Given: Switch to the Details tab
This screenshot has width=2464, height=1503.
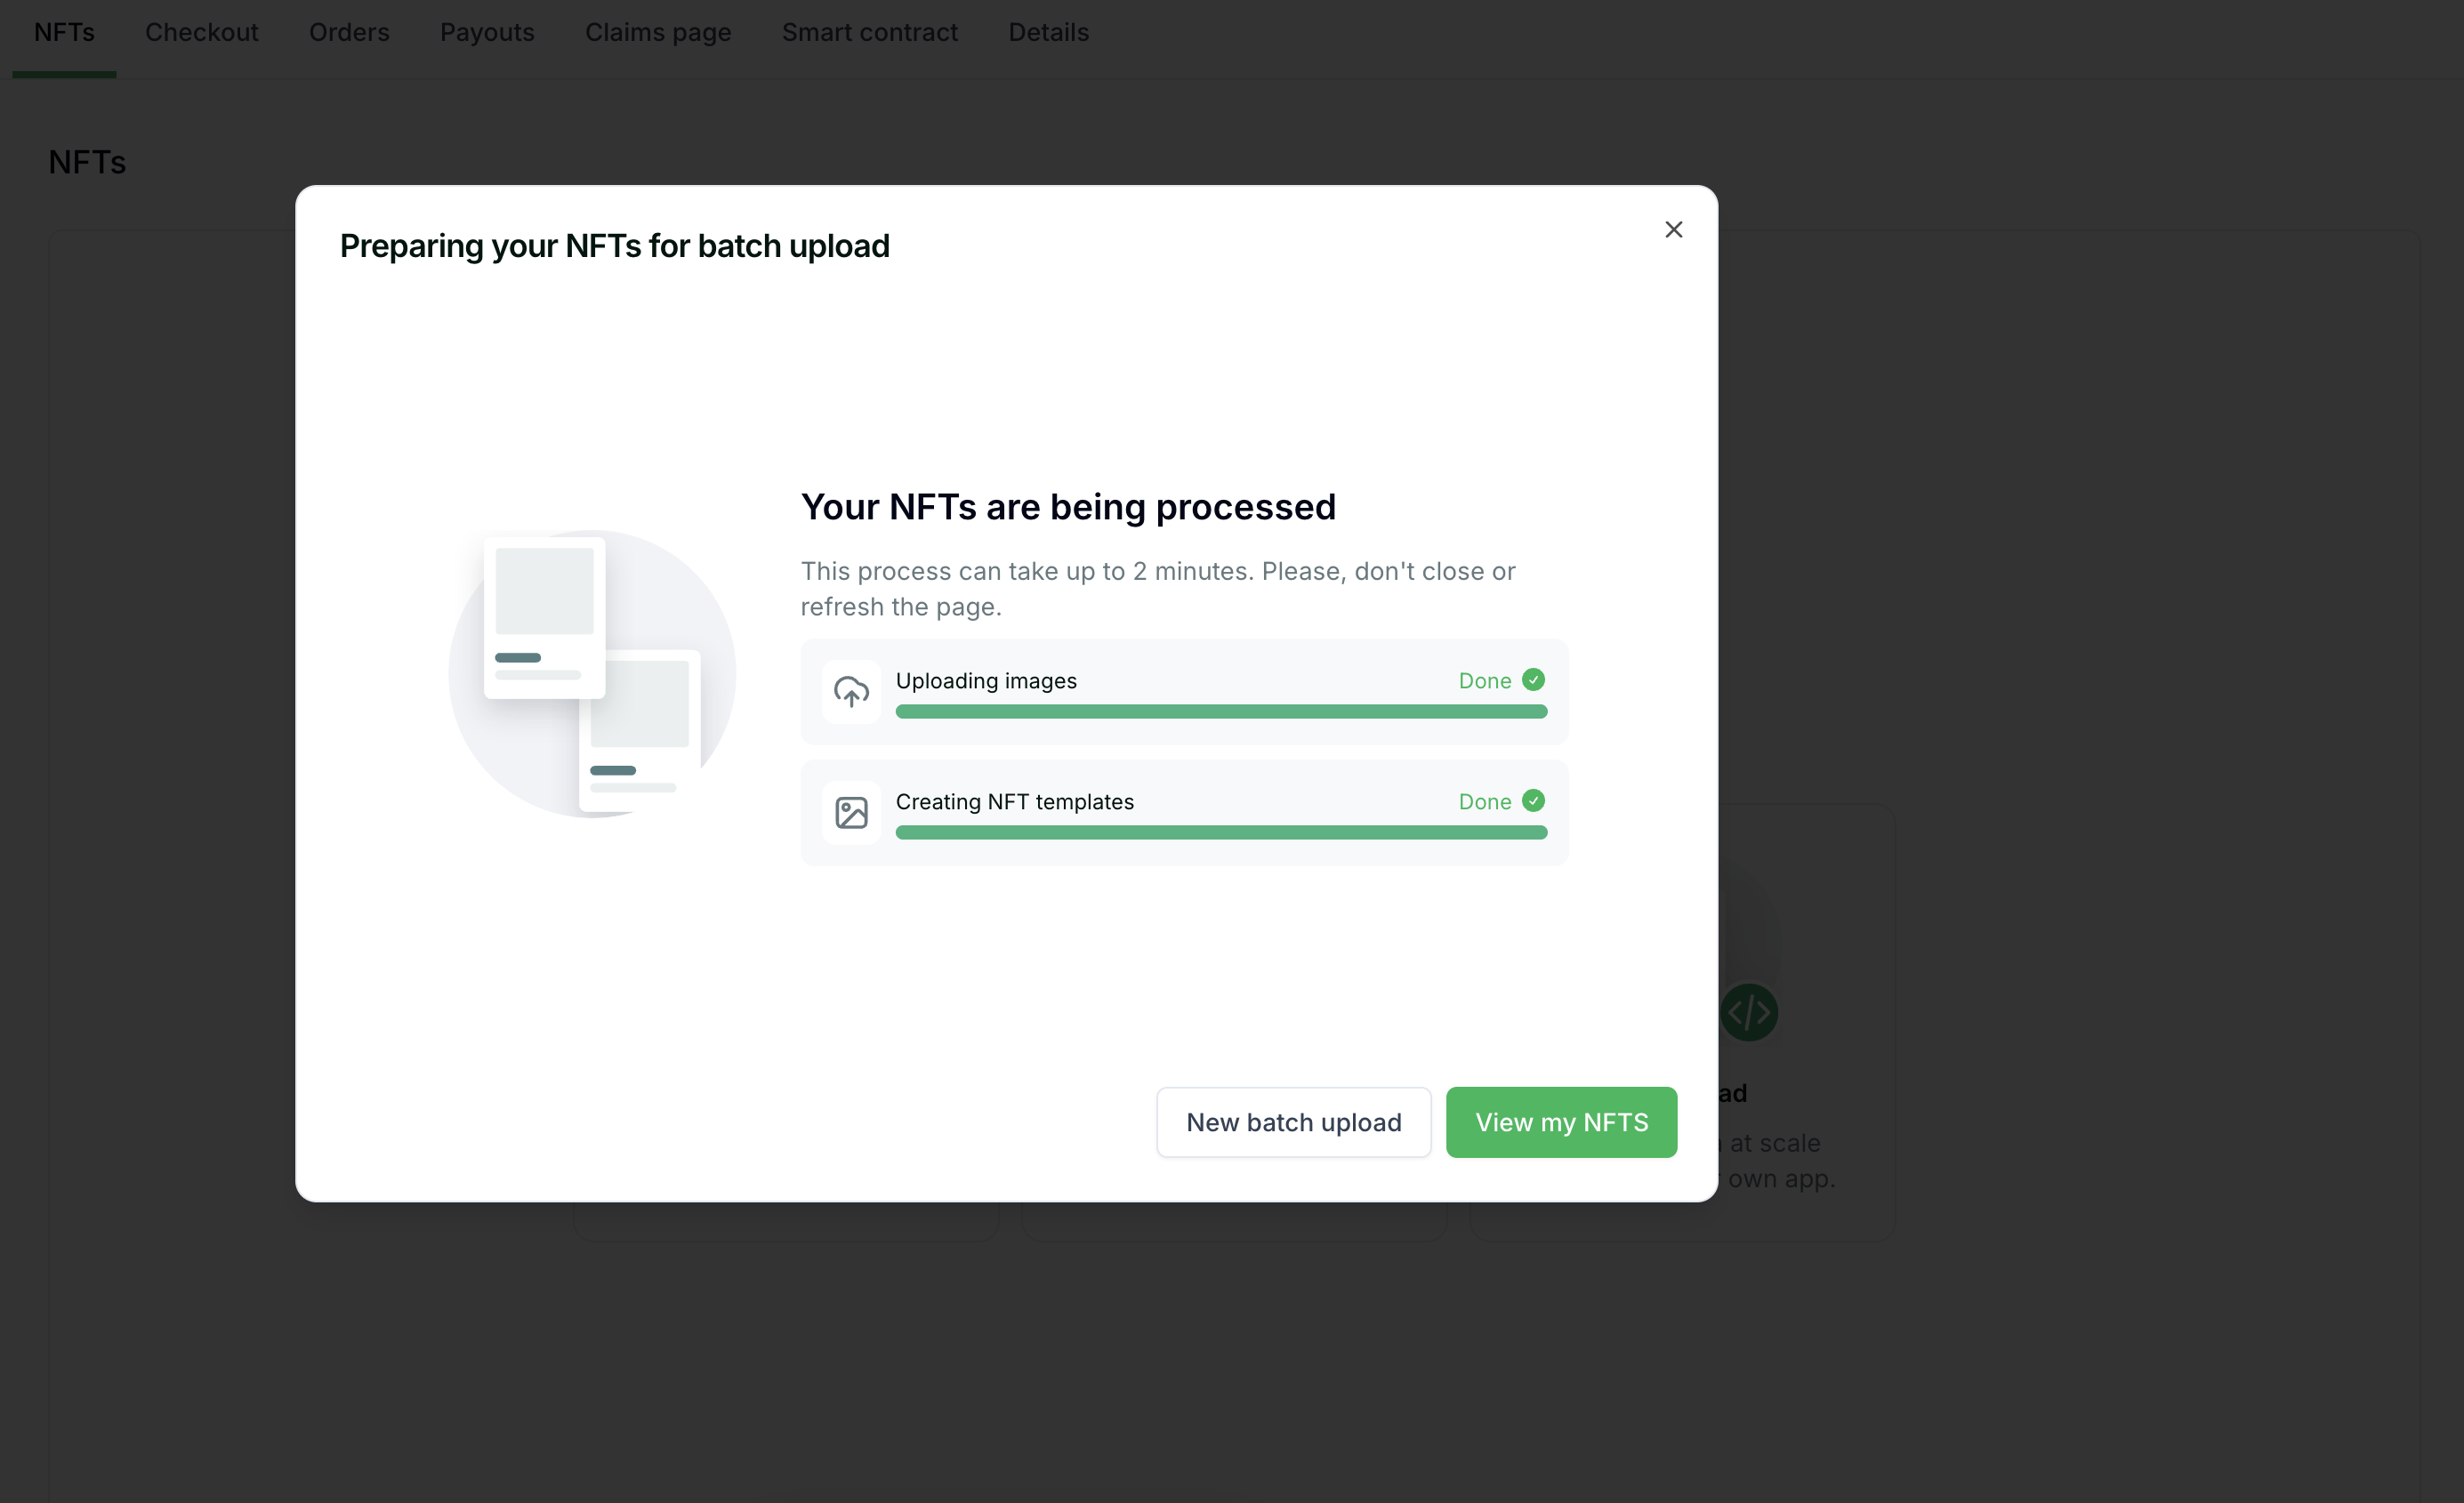Looking at the screenshot, I should [1048, 32].
